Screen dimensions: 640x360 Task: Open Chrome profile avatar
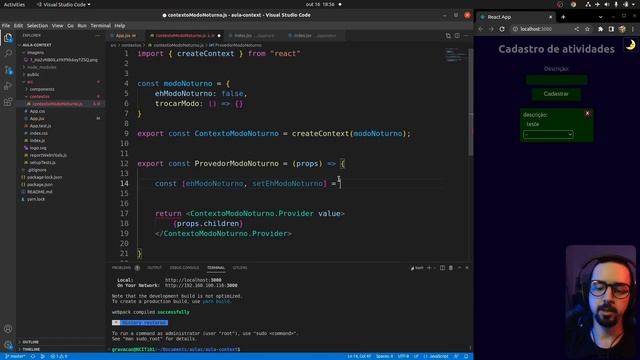(622, 29)
